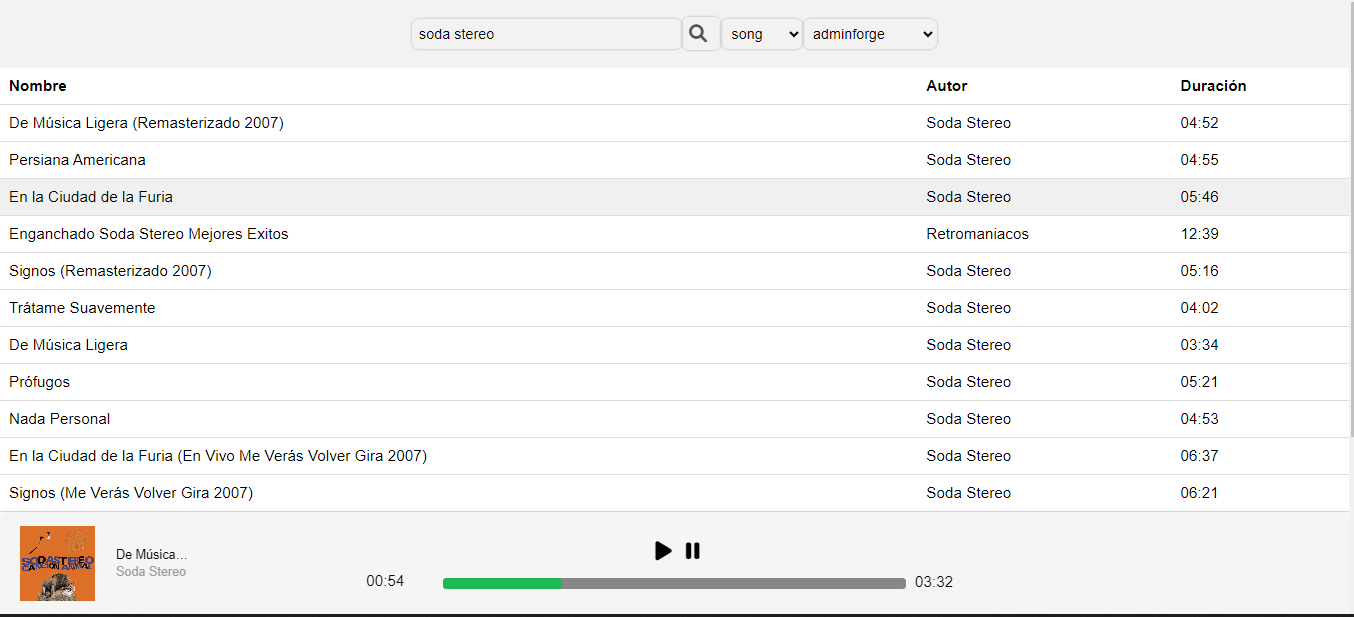1354x617 pixels.
Task: Open the 'adminforge' server dropdown
Action: click(870, 34)
